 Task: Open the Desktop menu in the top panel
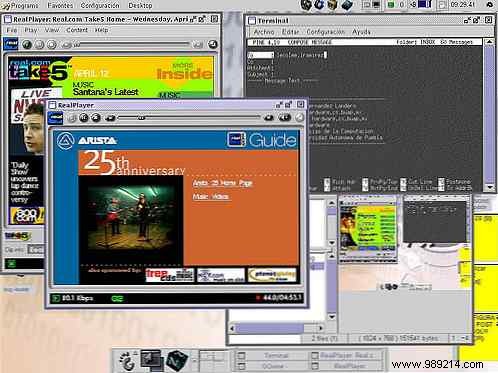coord(140,6)
